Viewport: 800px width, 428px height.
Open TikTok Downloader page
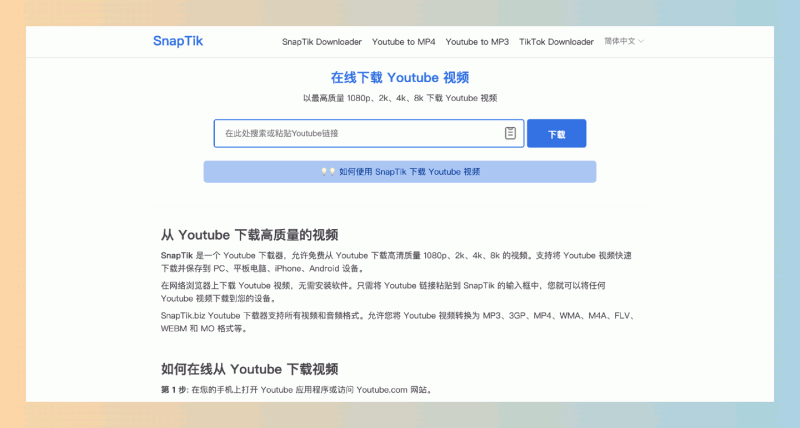(x=556, y=42)
